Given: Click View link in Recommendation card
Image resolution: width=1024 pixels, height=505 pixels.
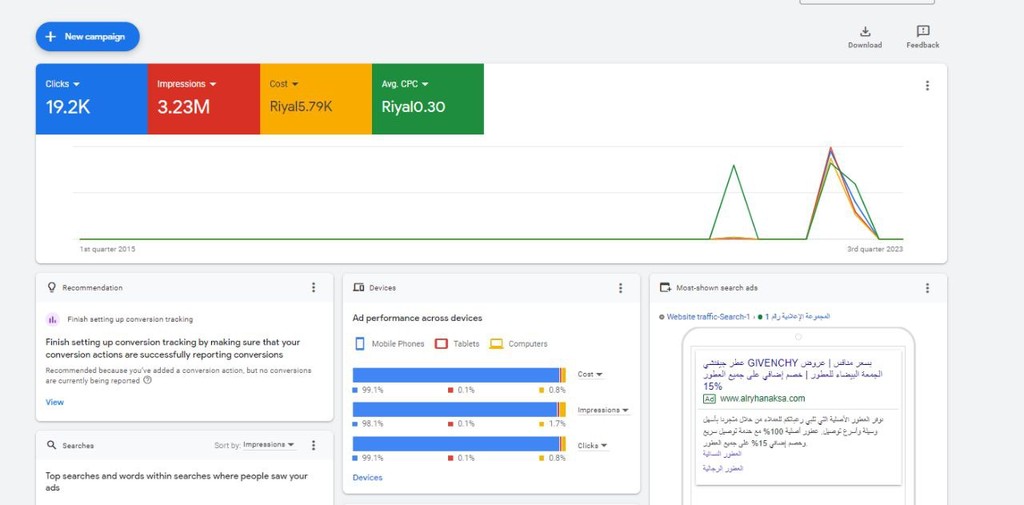Looking at the screenshot, I should 55,402.
